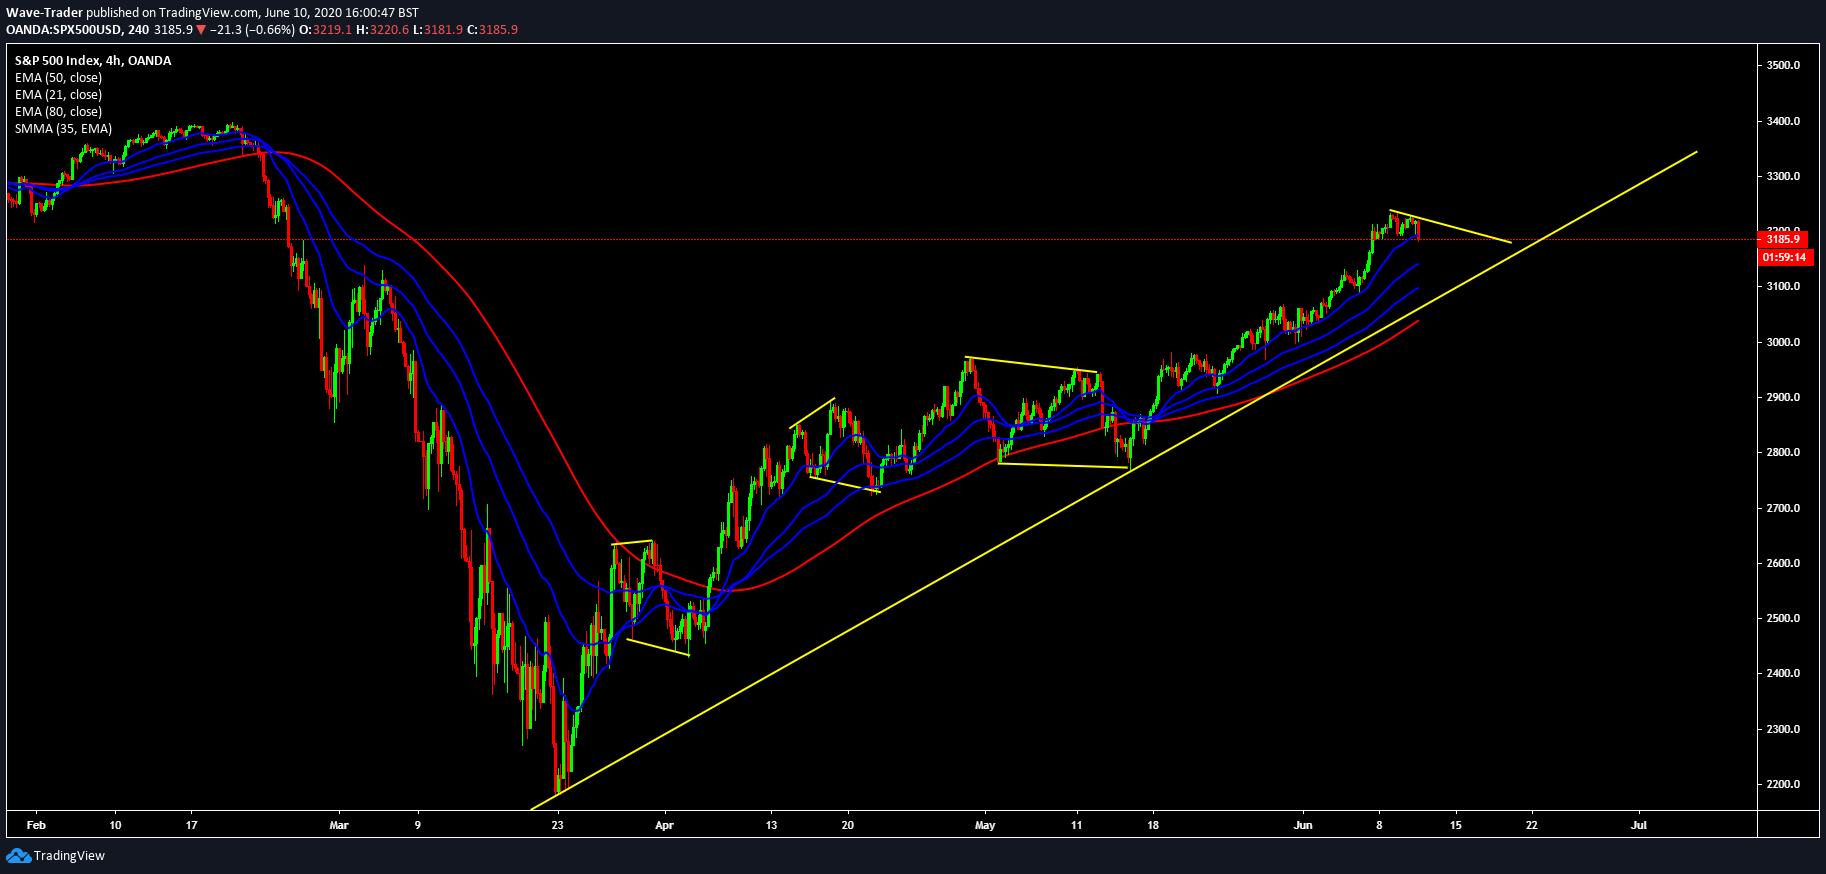
Task: Click the 3300.0 price axis label
Action: click(x=1783, y=176)
